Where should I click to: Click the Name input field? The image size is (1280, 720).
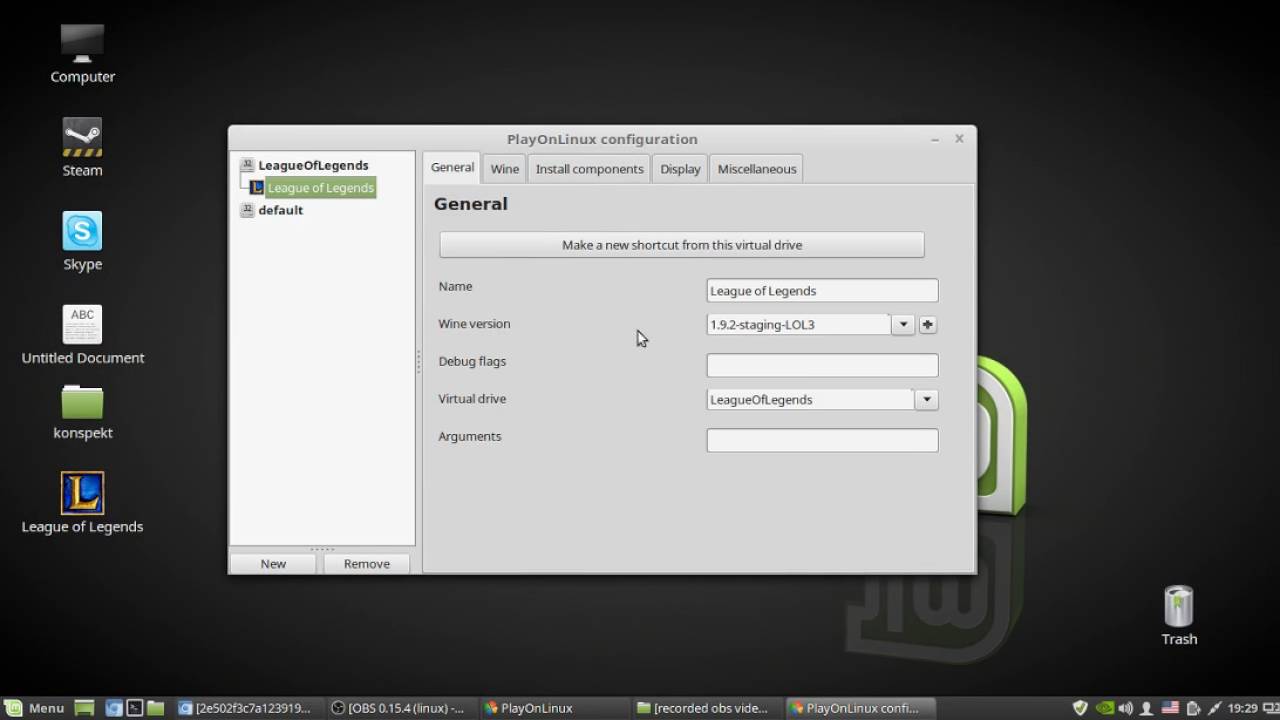[x=822, y=291]
